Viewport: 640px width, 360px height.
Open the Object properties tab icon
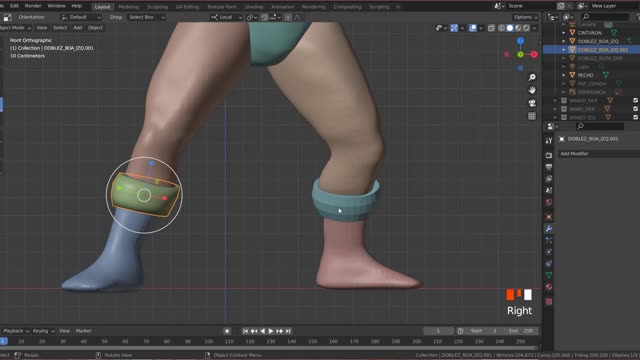tap(549, 217)
